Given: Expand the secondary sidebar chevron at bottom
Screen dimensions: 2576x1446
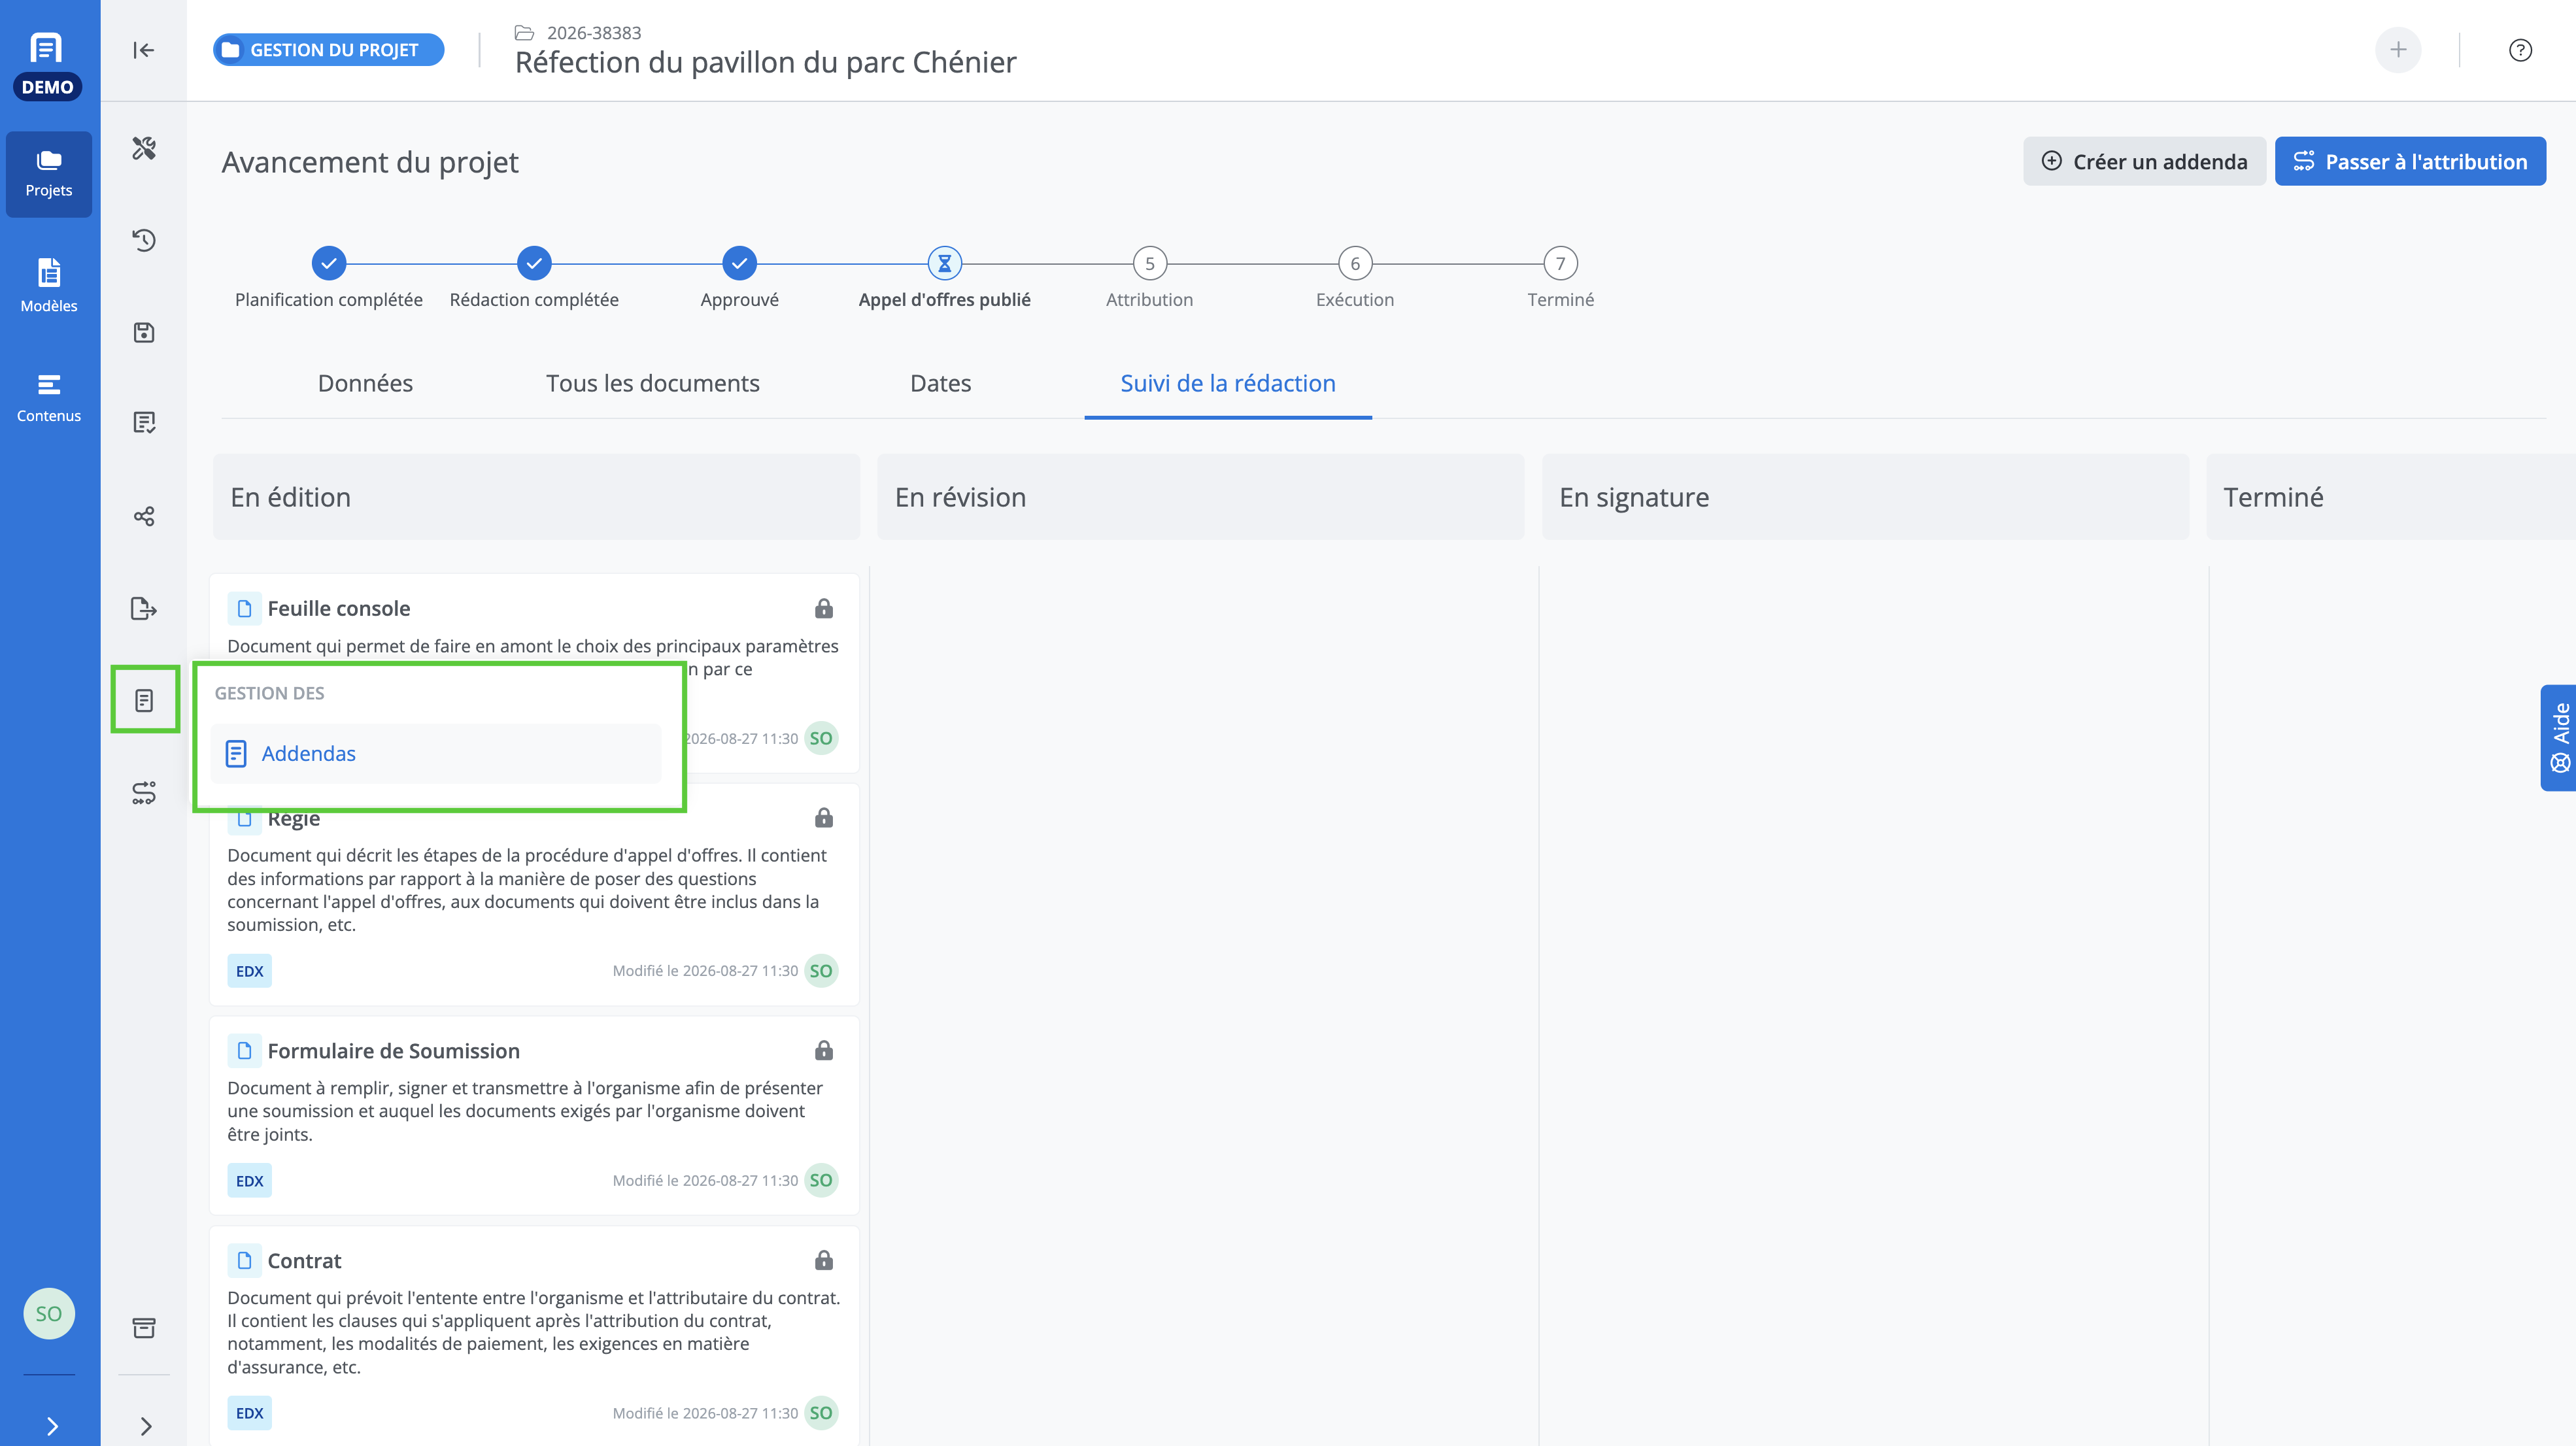Looking at the screenshot, I should 145,1425.
